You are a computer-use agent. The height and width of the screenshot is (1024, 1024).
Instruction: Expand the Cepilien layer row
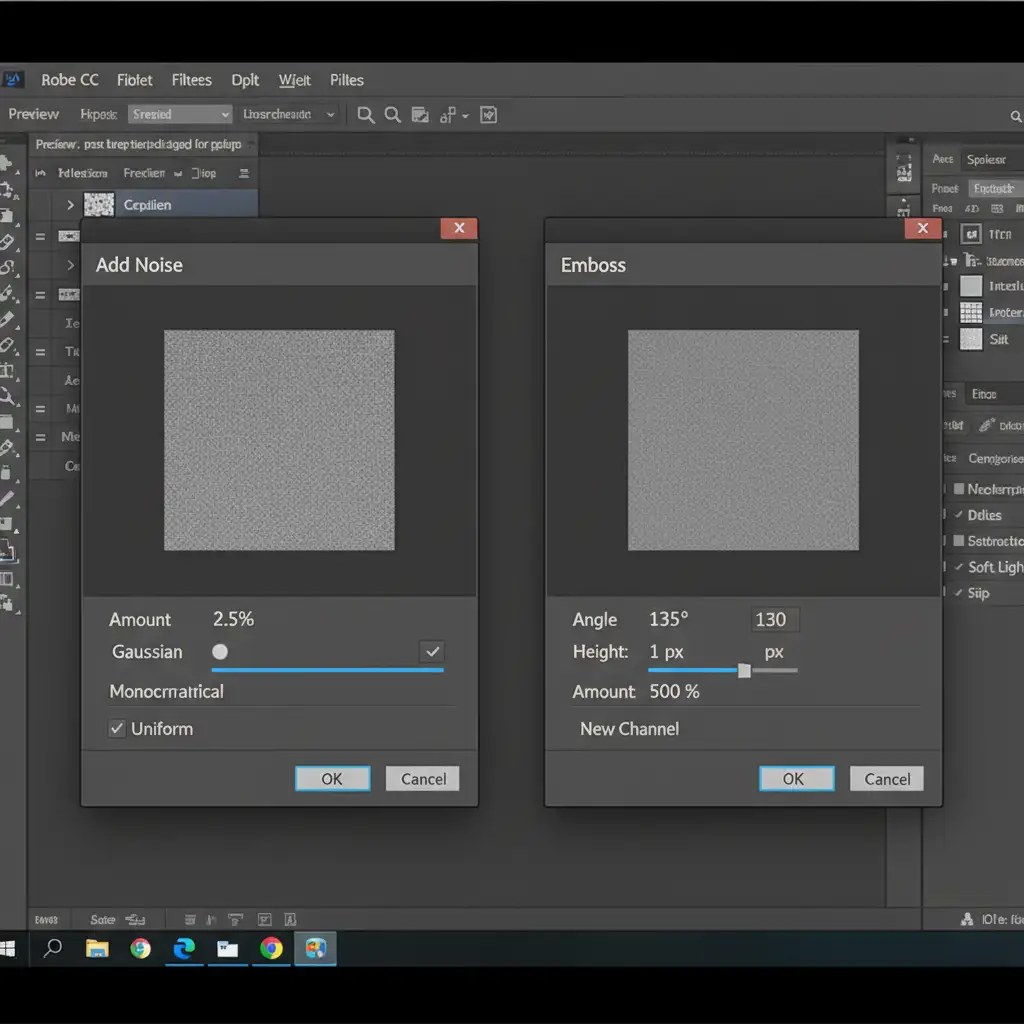point(70,205)
